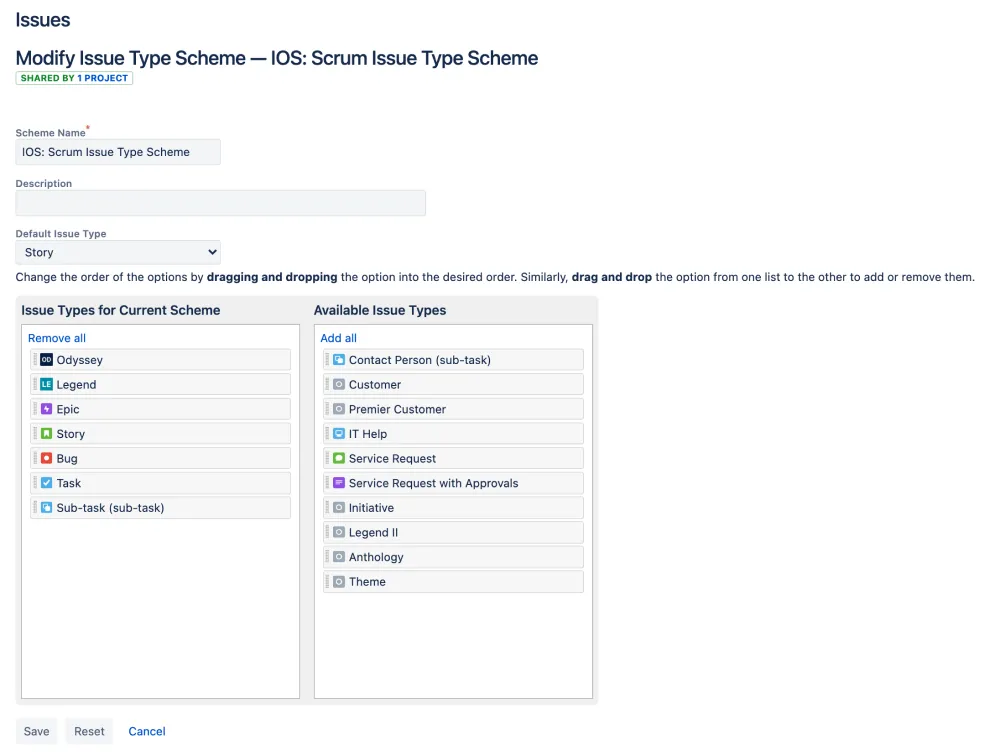Click the Service Request with Approvals icon
Viewport: 1000px width, 756px height.
click(x=339, y=483)
